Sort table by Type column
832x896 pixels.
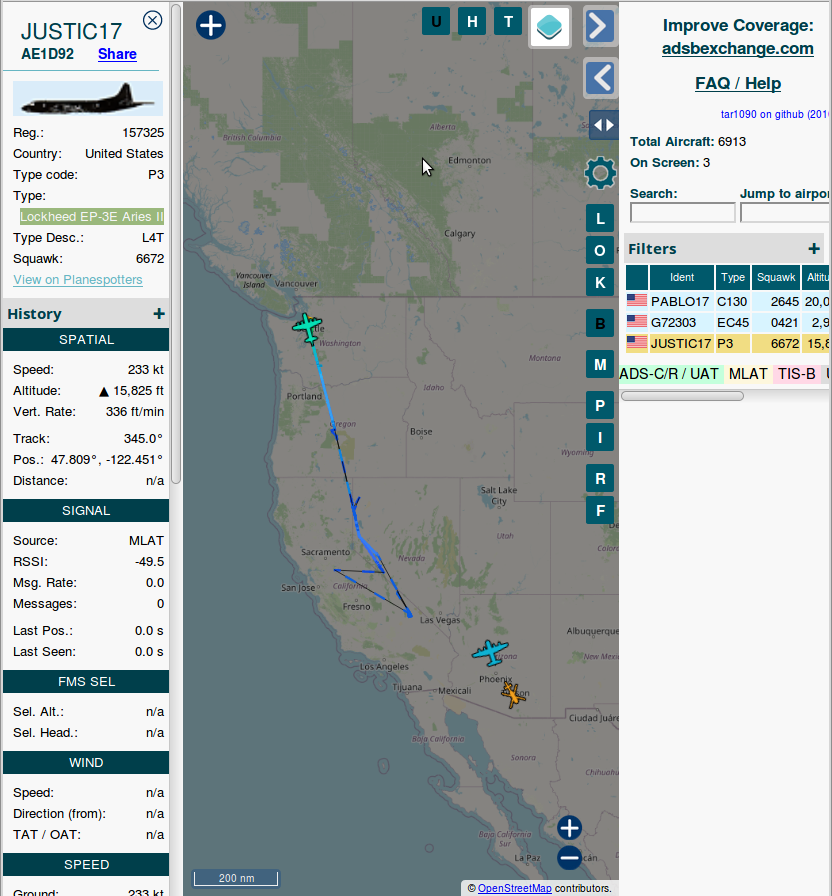(x=733, y=277)
